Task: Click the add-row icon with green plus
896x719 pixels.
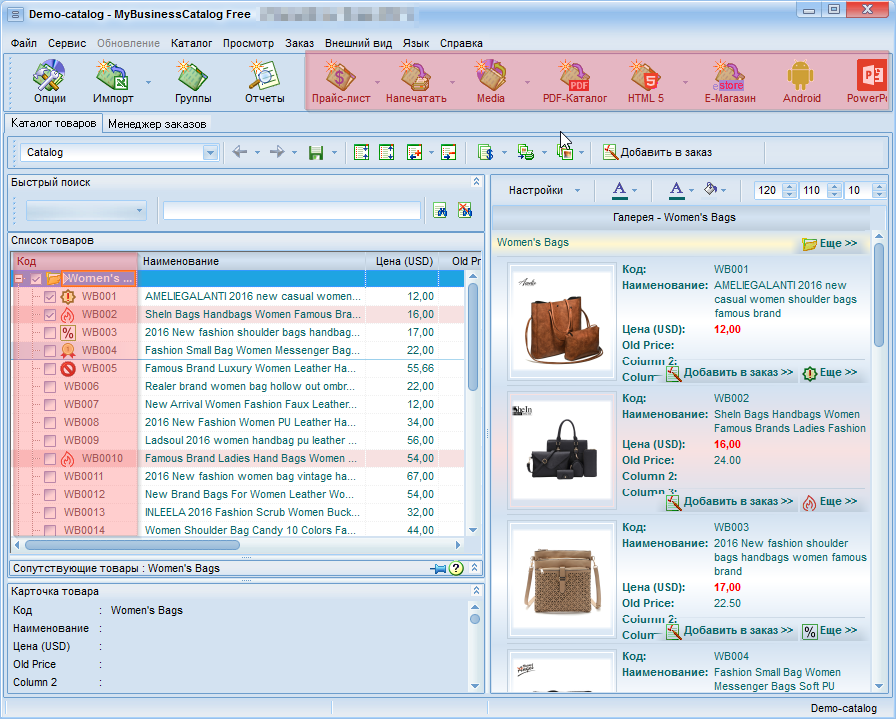Action: tap(414, 153)
